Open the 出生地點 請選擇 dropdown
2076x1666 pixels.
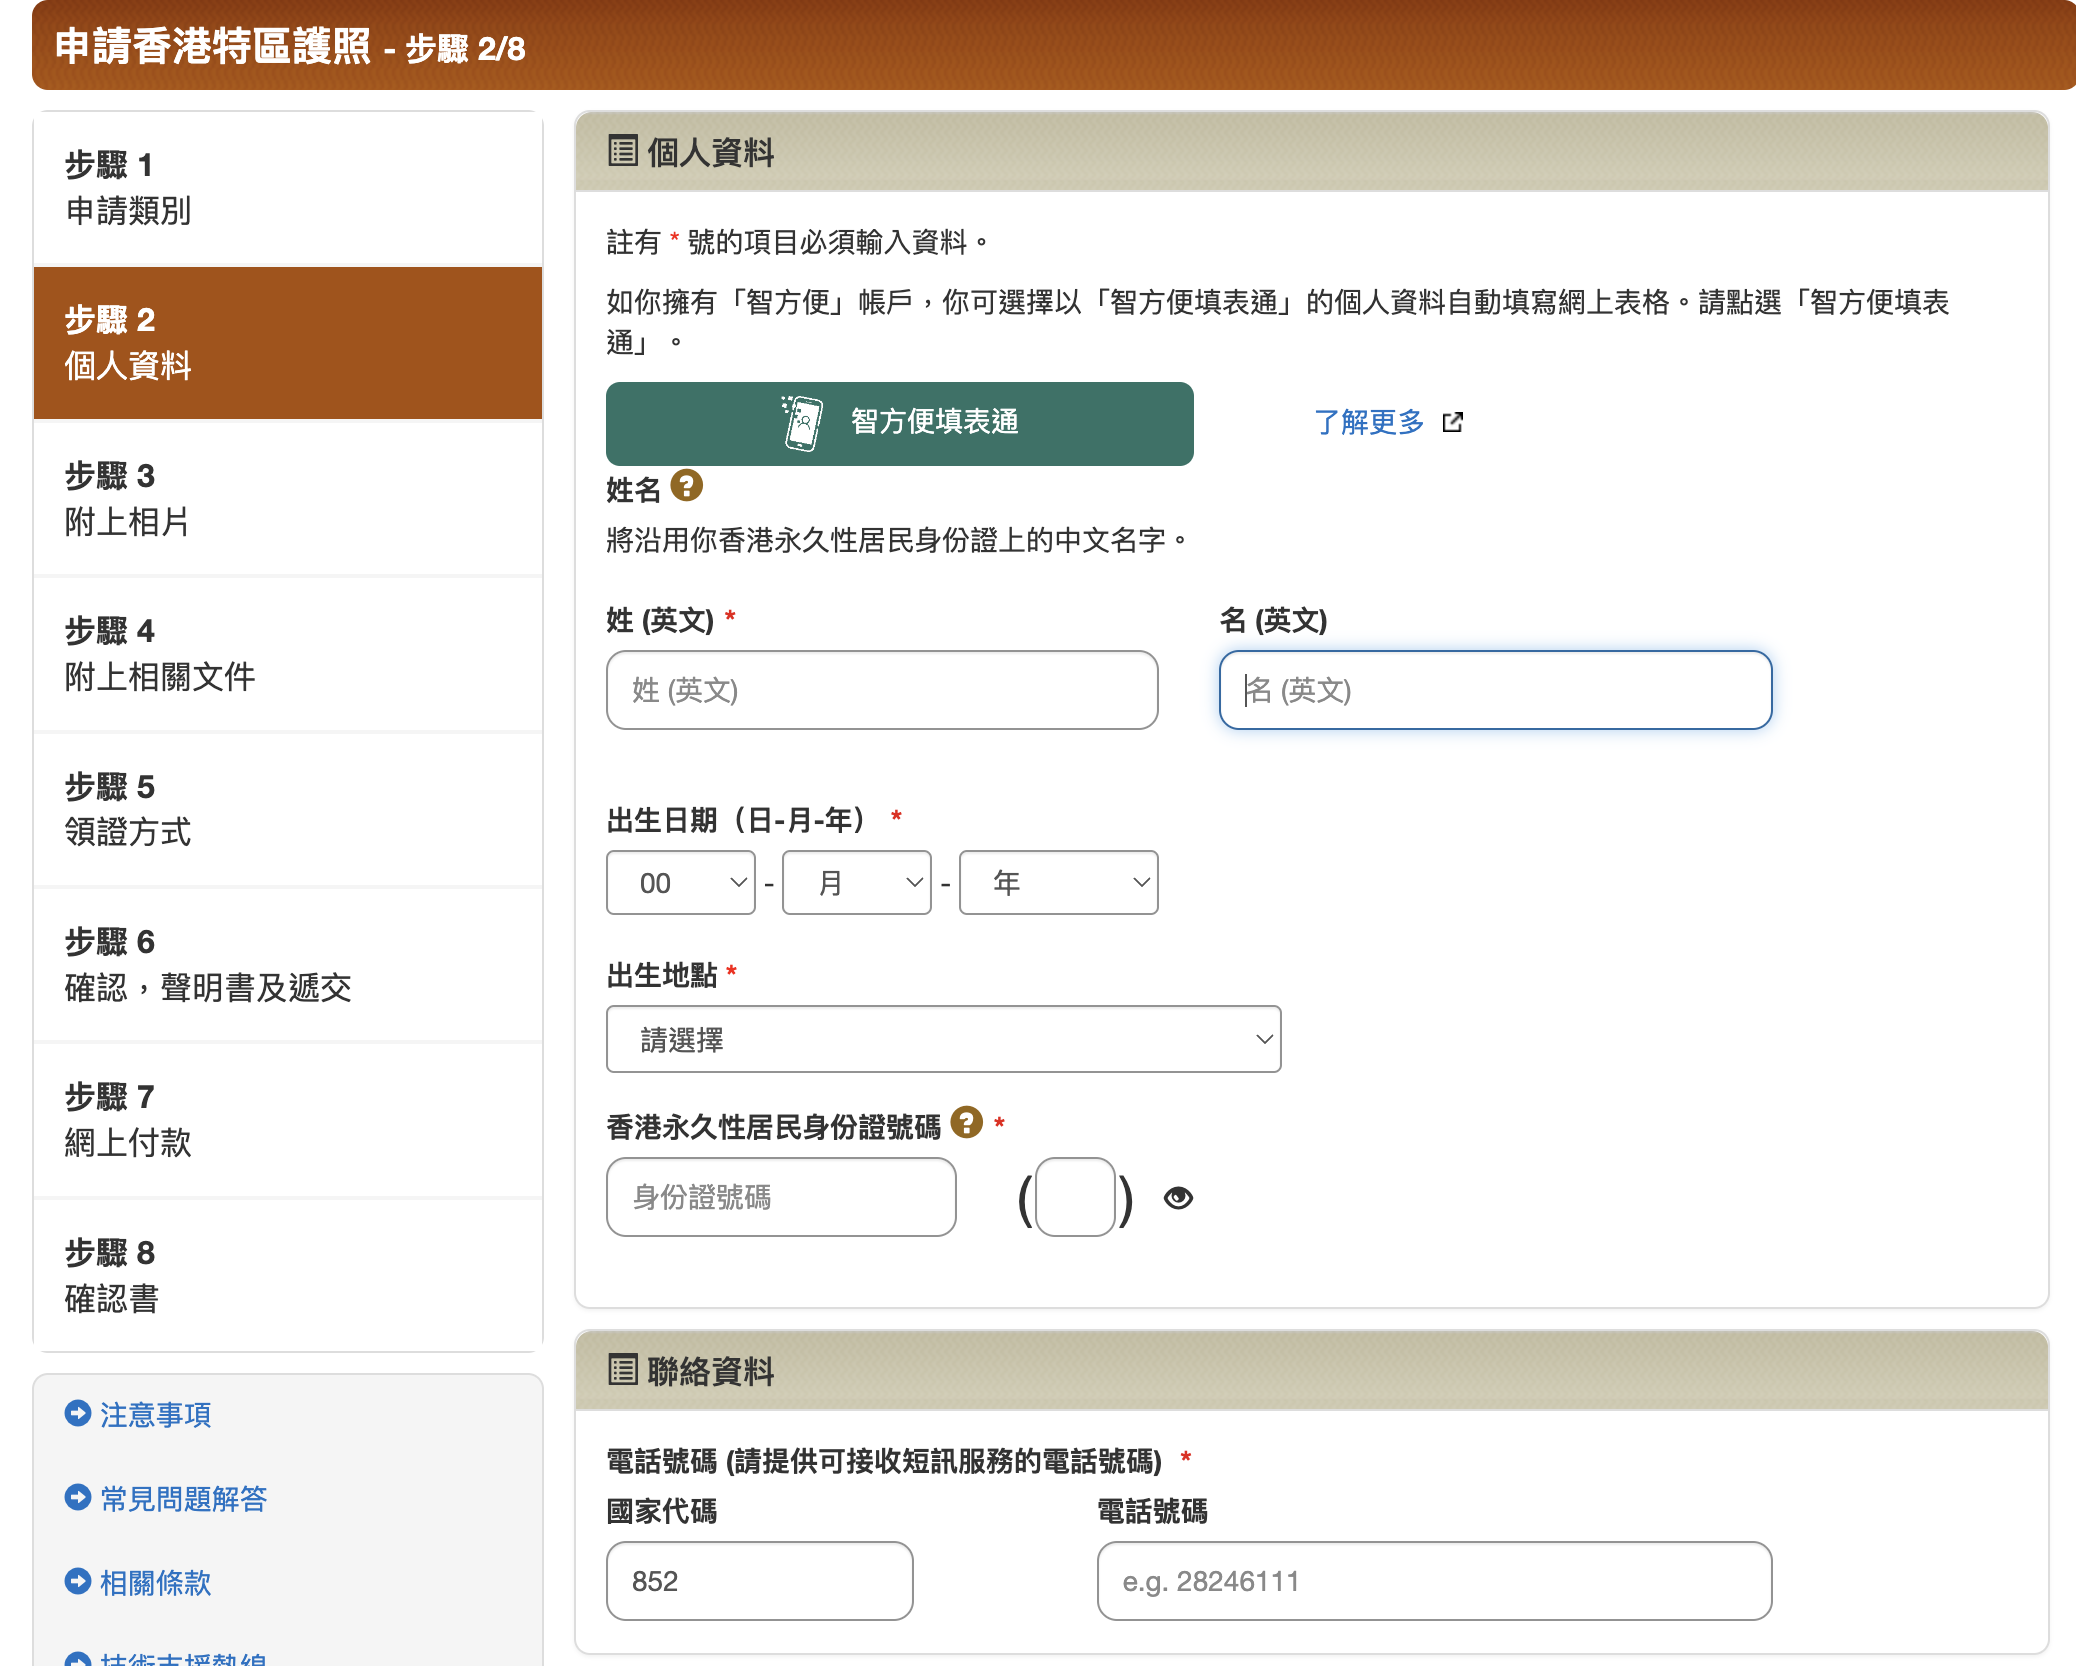coord(943,1039)
